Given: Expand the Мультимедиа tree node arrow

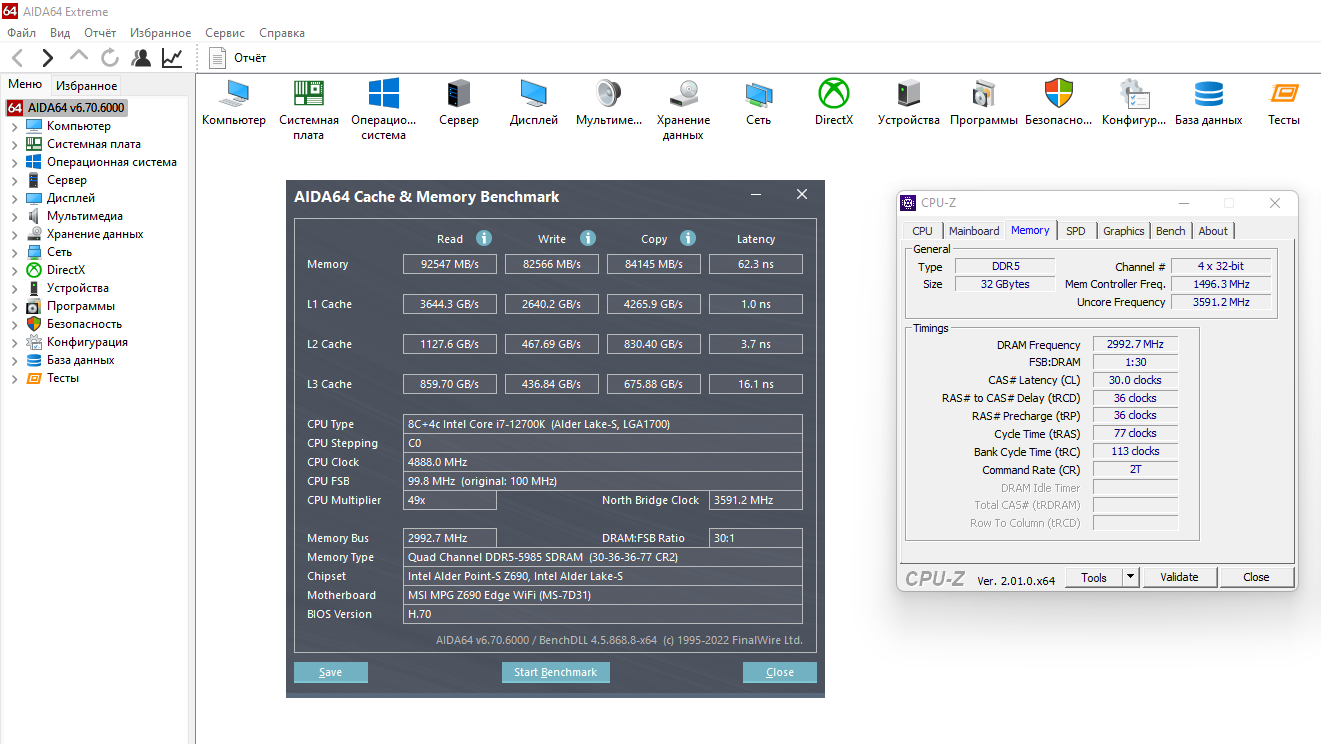Looking at the screenshot, I should [14, 216].
